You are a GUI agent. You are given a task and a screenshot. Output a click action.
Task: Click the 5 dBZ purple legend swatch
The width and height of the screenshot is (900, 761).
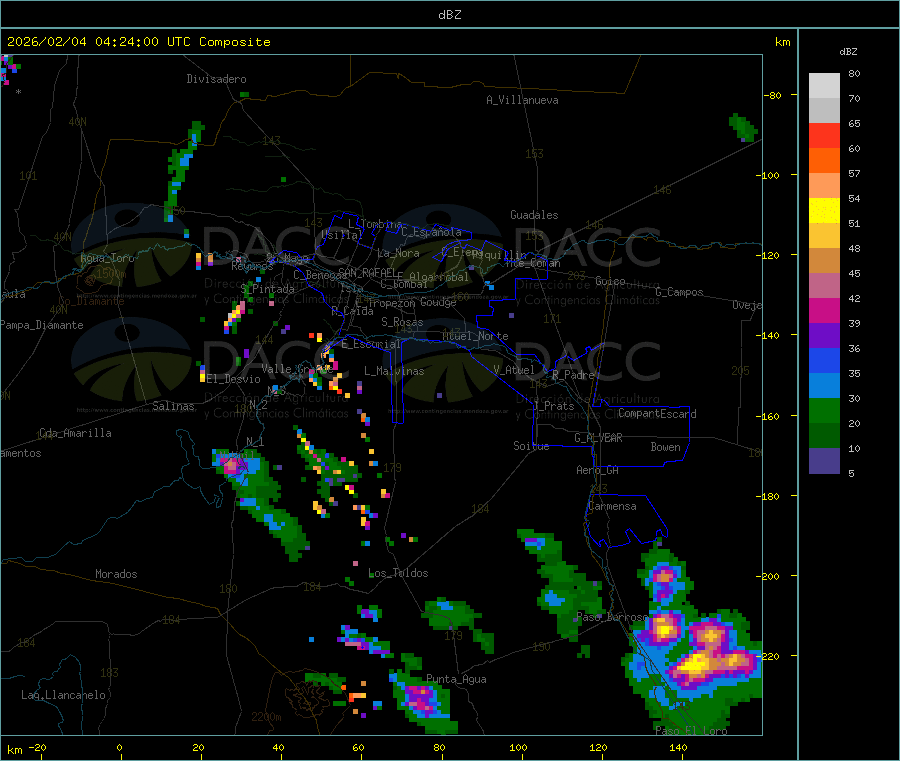[x=824, y=461]
